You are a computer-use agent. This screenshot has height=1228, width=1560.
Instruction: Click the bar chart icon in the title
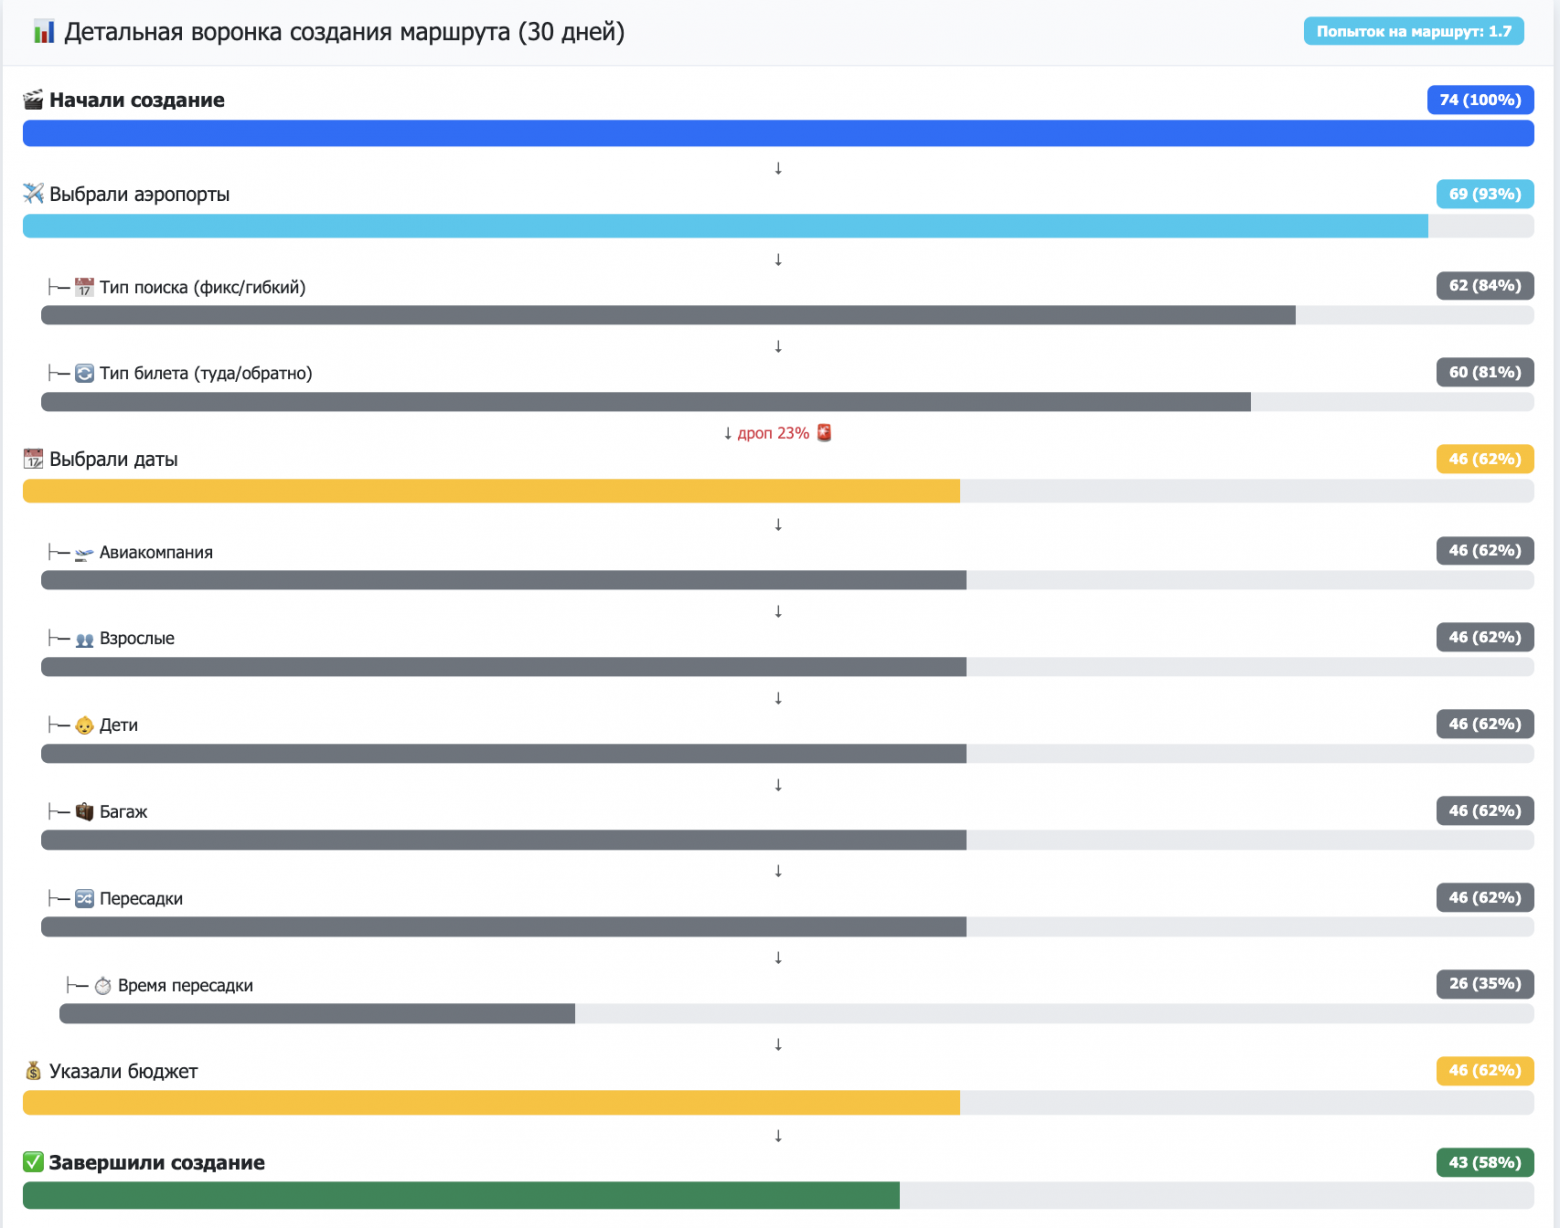coord(43,32)
